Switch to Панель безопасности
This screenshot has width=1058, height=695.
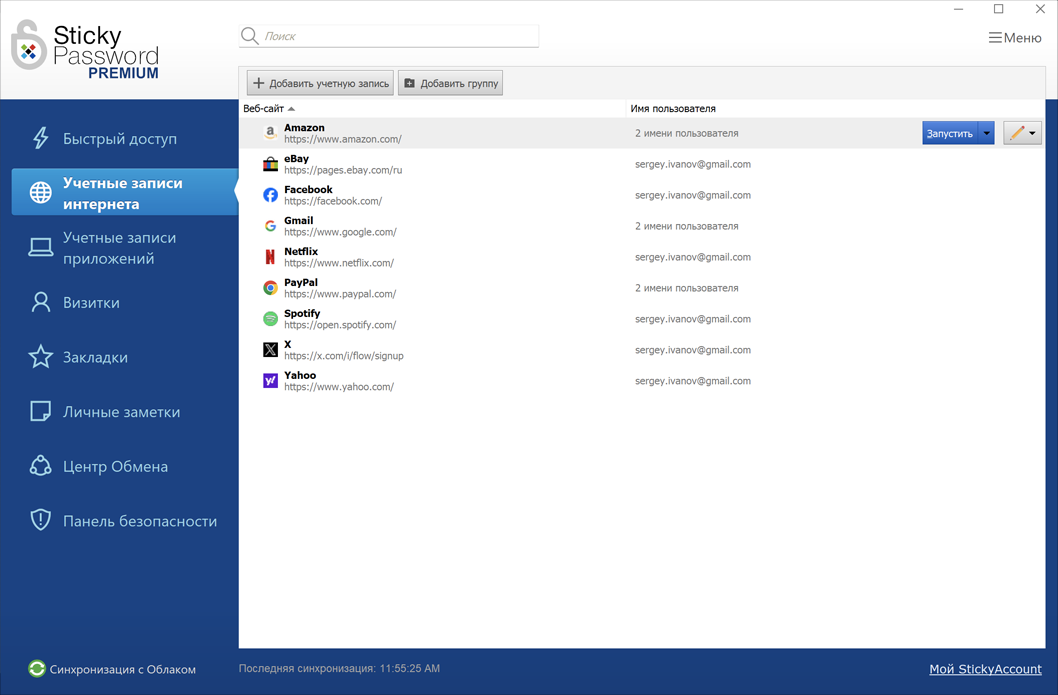(139, 521)
